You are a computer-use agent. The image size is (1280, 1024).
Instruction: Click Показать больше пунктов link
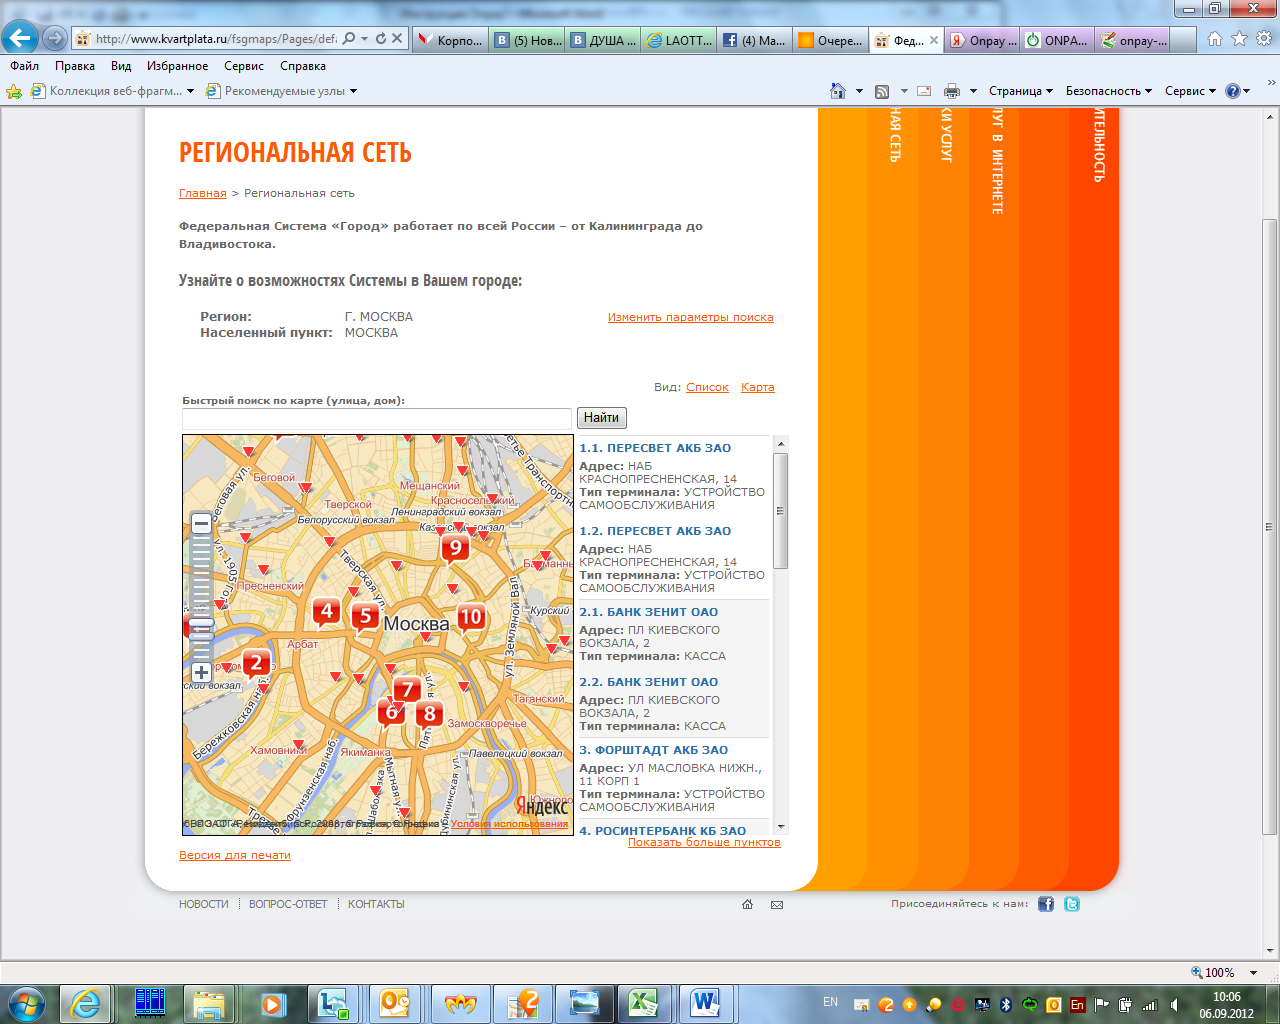[x=703, y=842]
